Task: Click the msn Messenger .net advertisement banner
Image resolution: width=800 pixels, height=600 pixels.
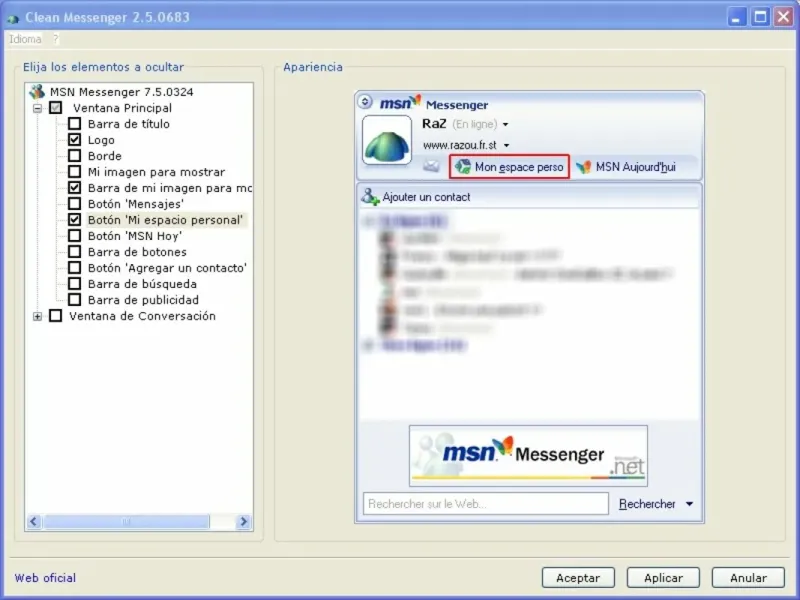Action: (x=528, y=456)
